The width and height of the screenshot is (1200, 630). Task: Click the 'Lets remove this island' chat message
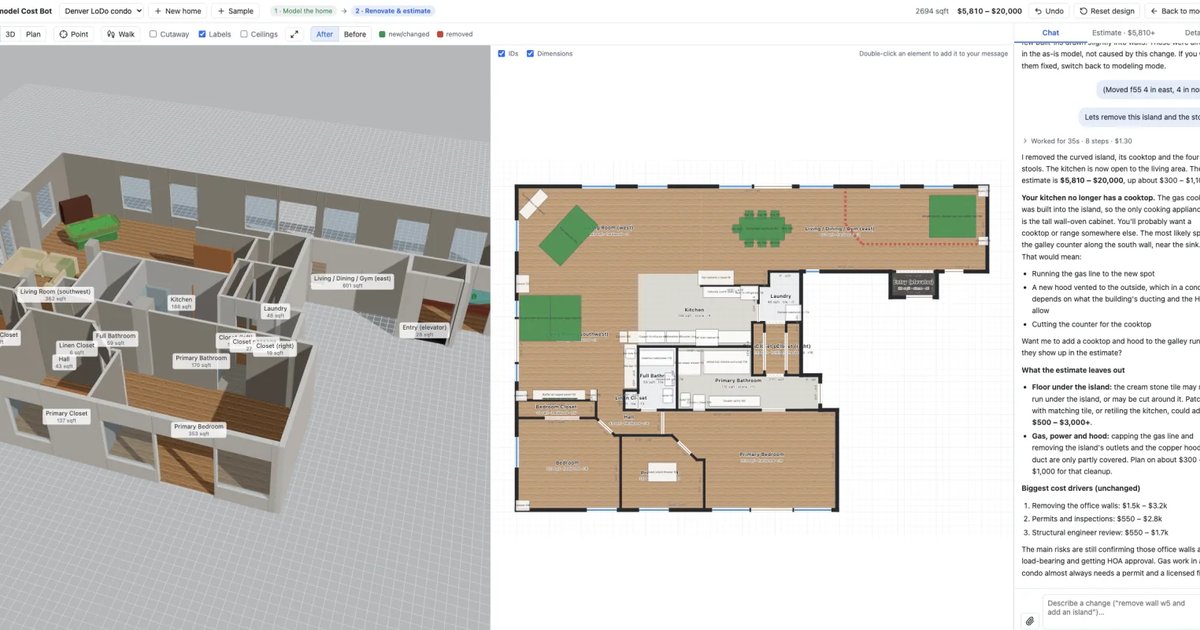click(1141, 116)
